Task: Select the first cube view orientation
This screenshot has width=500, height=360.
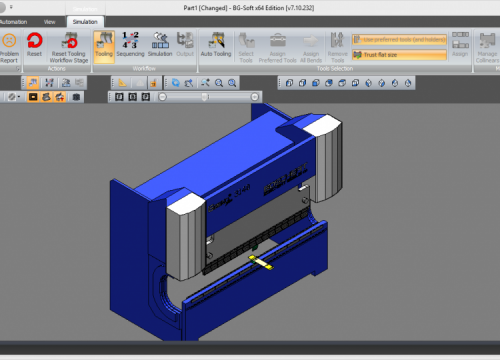Action: click(289, 83)
